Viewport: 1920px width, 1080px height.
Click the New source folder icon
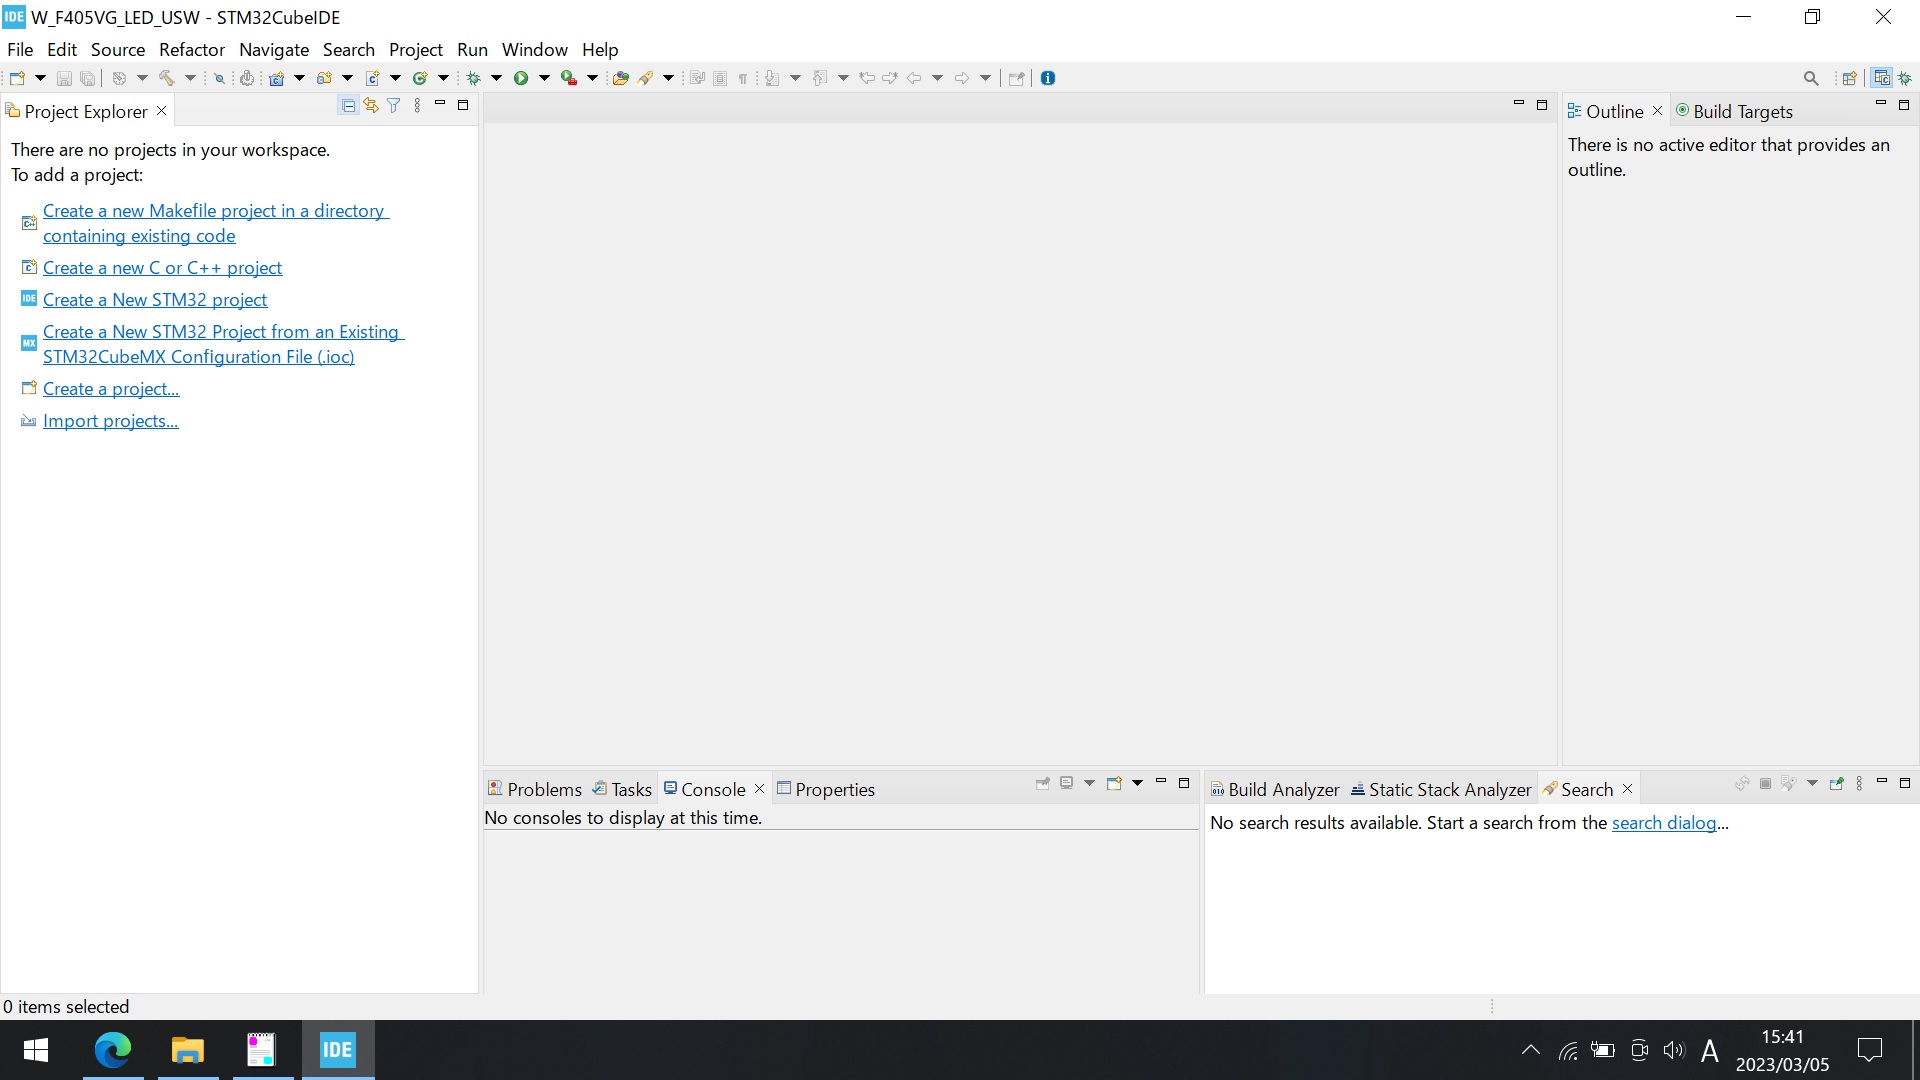coord(324,78)
